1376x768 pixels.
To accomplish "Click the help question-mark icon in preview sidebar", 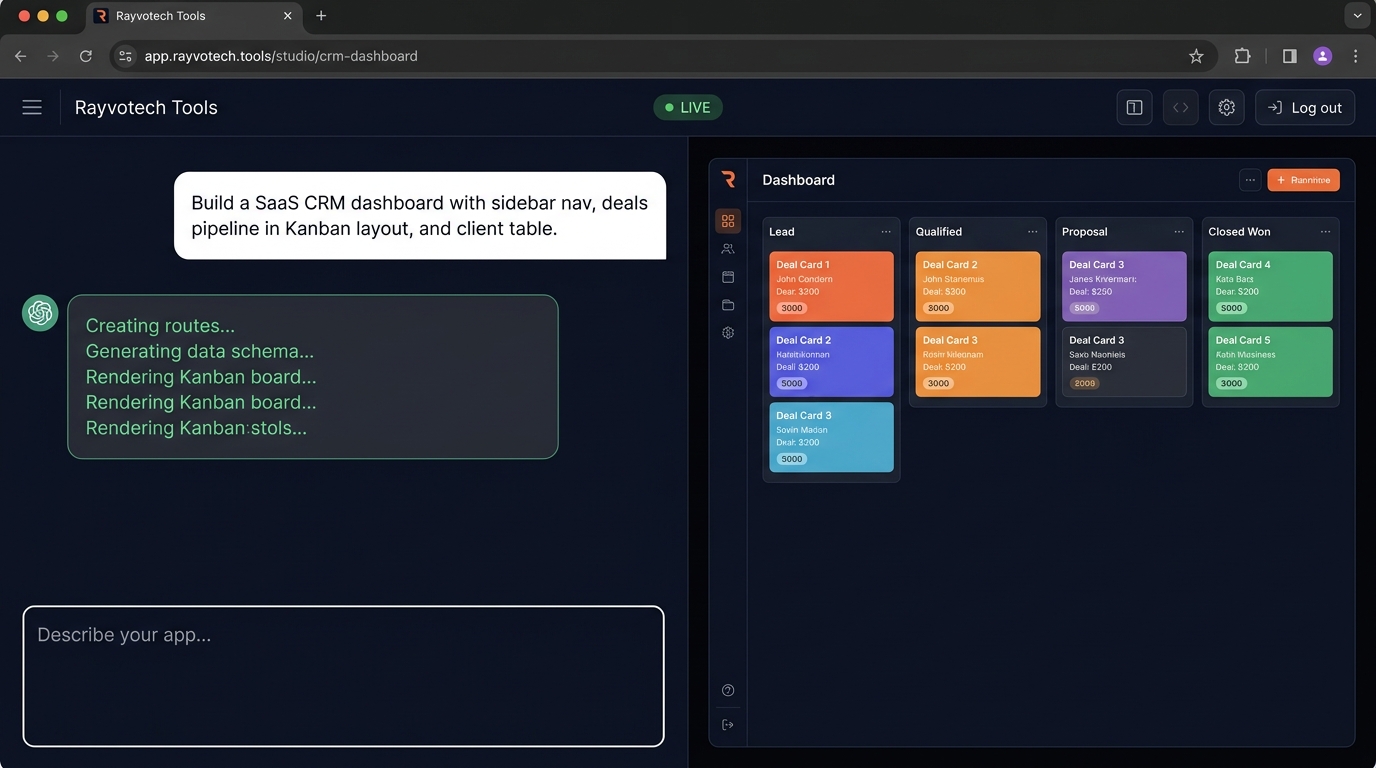I will point(728,690).
